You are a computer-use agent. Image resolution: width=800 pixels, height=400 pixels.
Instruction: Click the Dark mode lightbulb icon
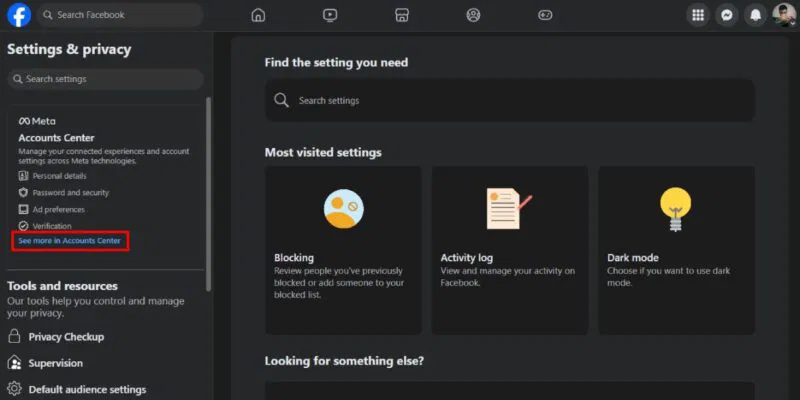pos(676,210)
